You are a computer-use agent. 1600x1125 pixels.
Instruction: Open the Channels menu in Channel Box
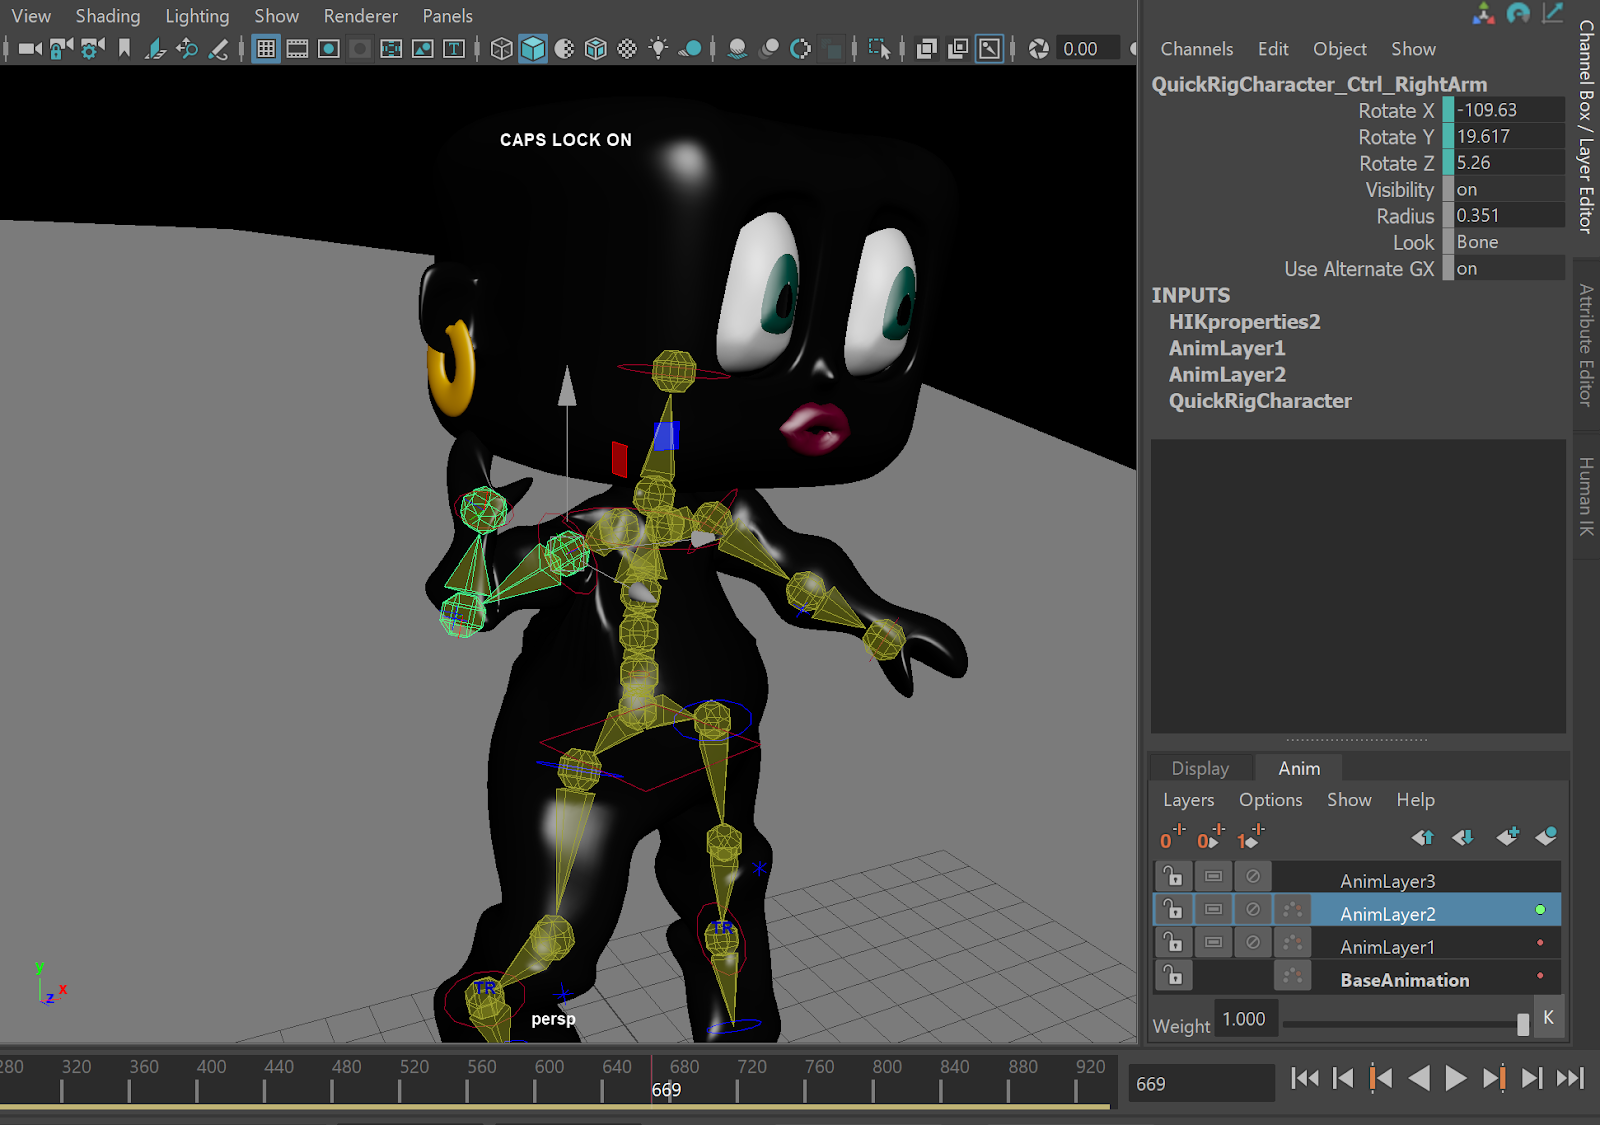1196,49
